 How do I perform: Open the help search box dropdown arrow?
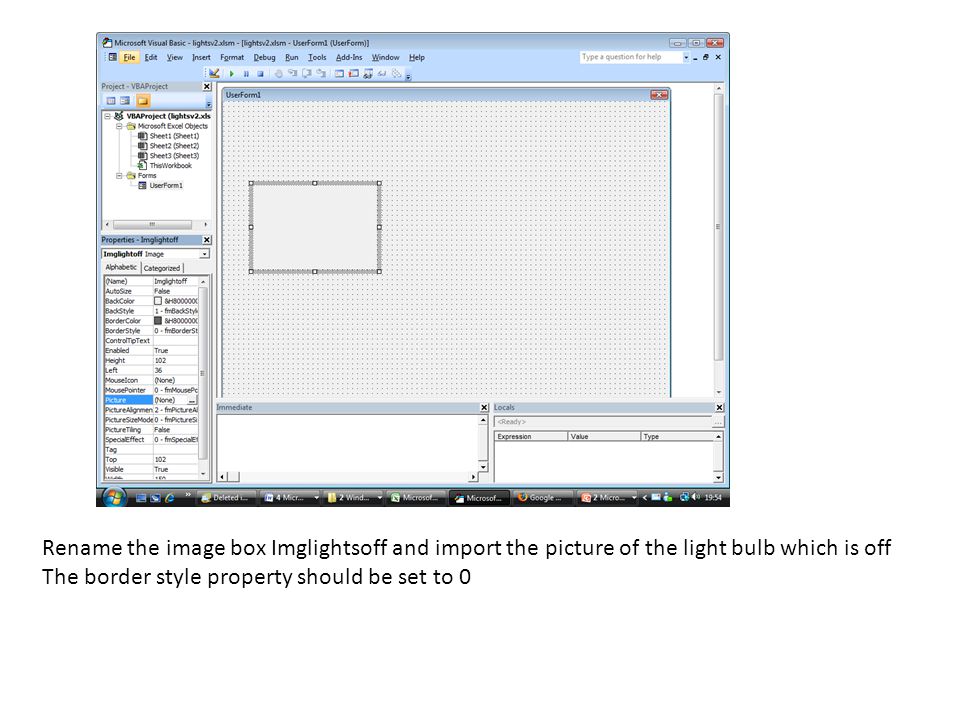[686, 58]
